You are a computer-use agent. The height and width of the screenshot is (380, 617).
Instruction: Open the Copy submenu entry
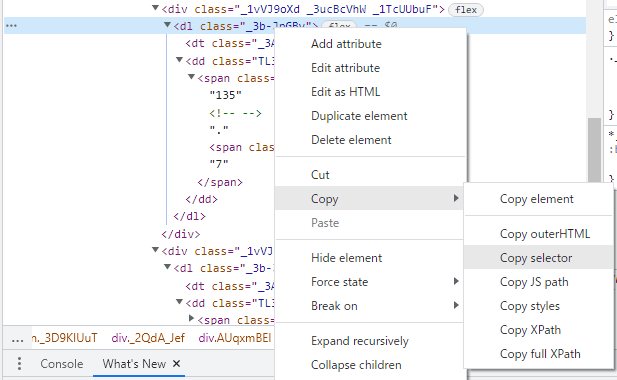[370, 199]
